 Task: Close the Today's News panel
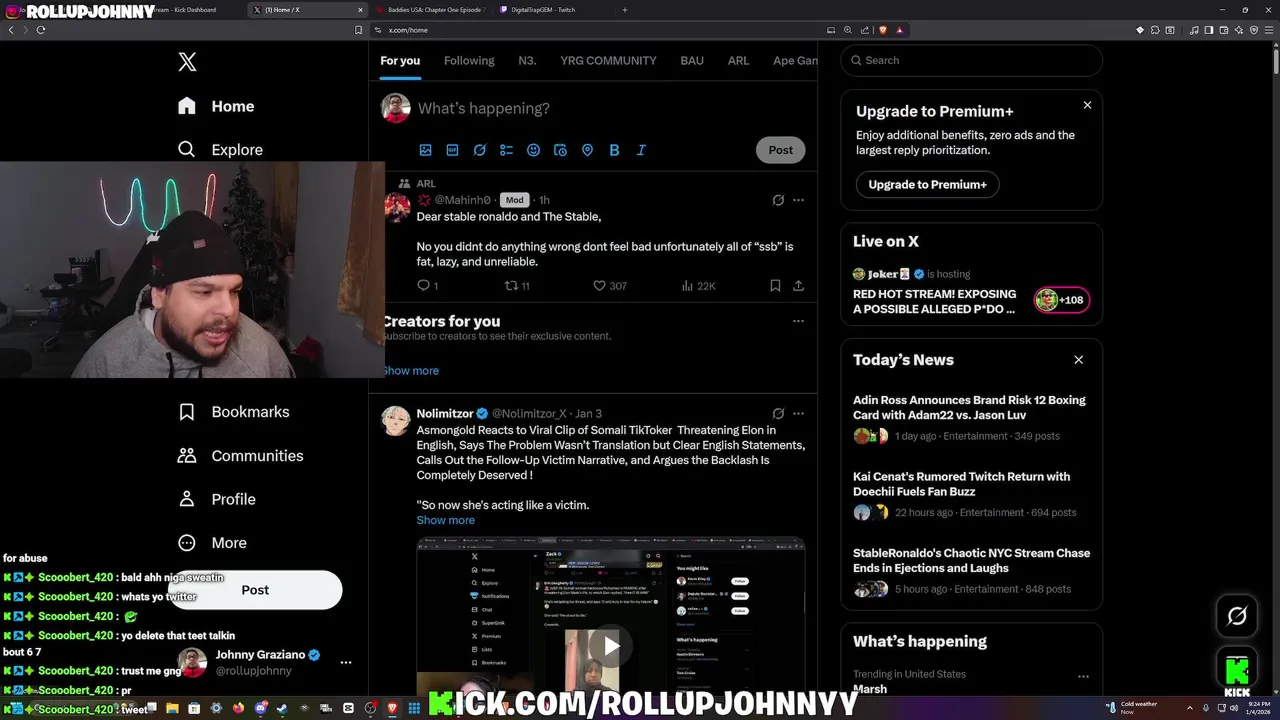(x=1078, y=360)
